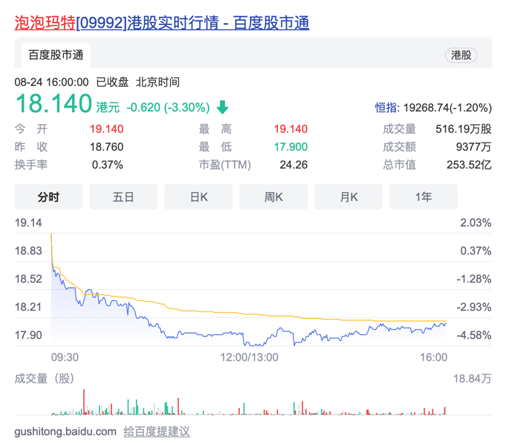This screenshot has height=447, width=525.
Task: Click the 港股 tag button
Action: (461, 55)
